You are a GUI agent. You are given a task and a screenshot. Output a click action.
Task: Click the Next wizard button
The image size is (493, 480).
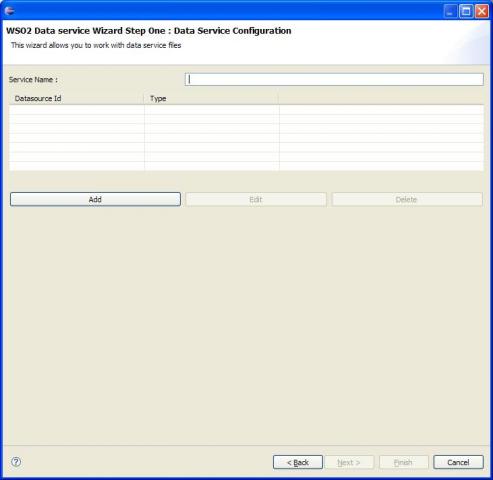349,462
